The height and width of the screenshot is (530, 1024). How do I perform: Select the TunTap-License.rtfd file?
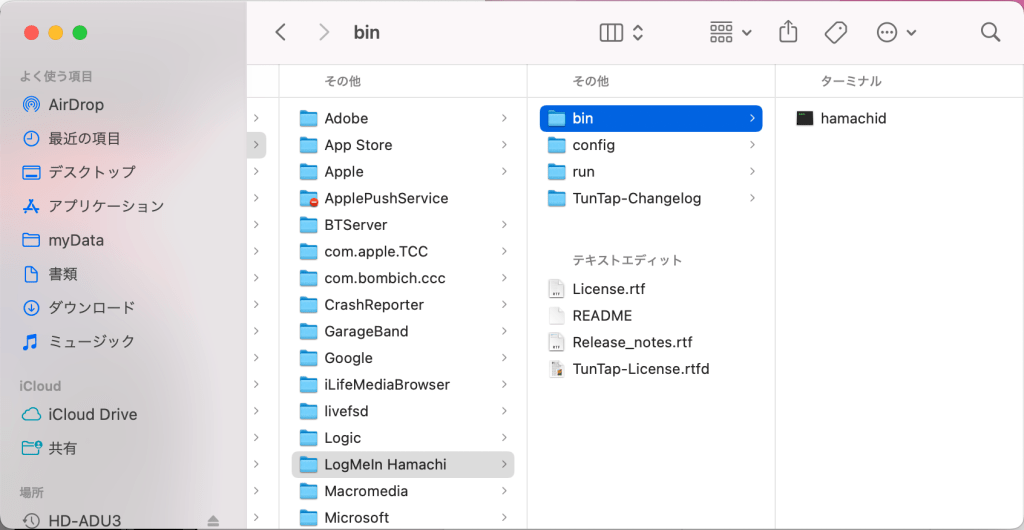pos(640,369)
